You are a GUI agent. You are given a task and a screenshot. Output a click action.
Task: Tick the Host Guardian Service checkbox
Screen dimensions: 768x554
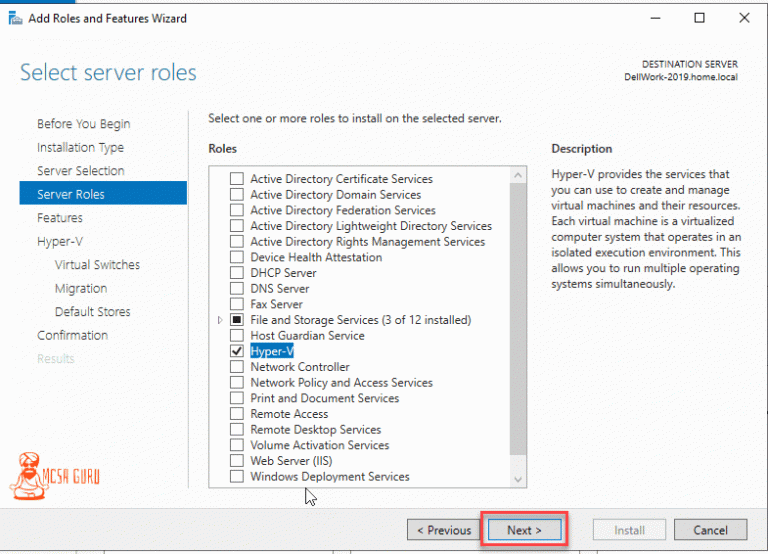[x=237, y=336]
